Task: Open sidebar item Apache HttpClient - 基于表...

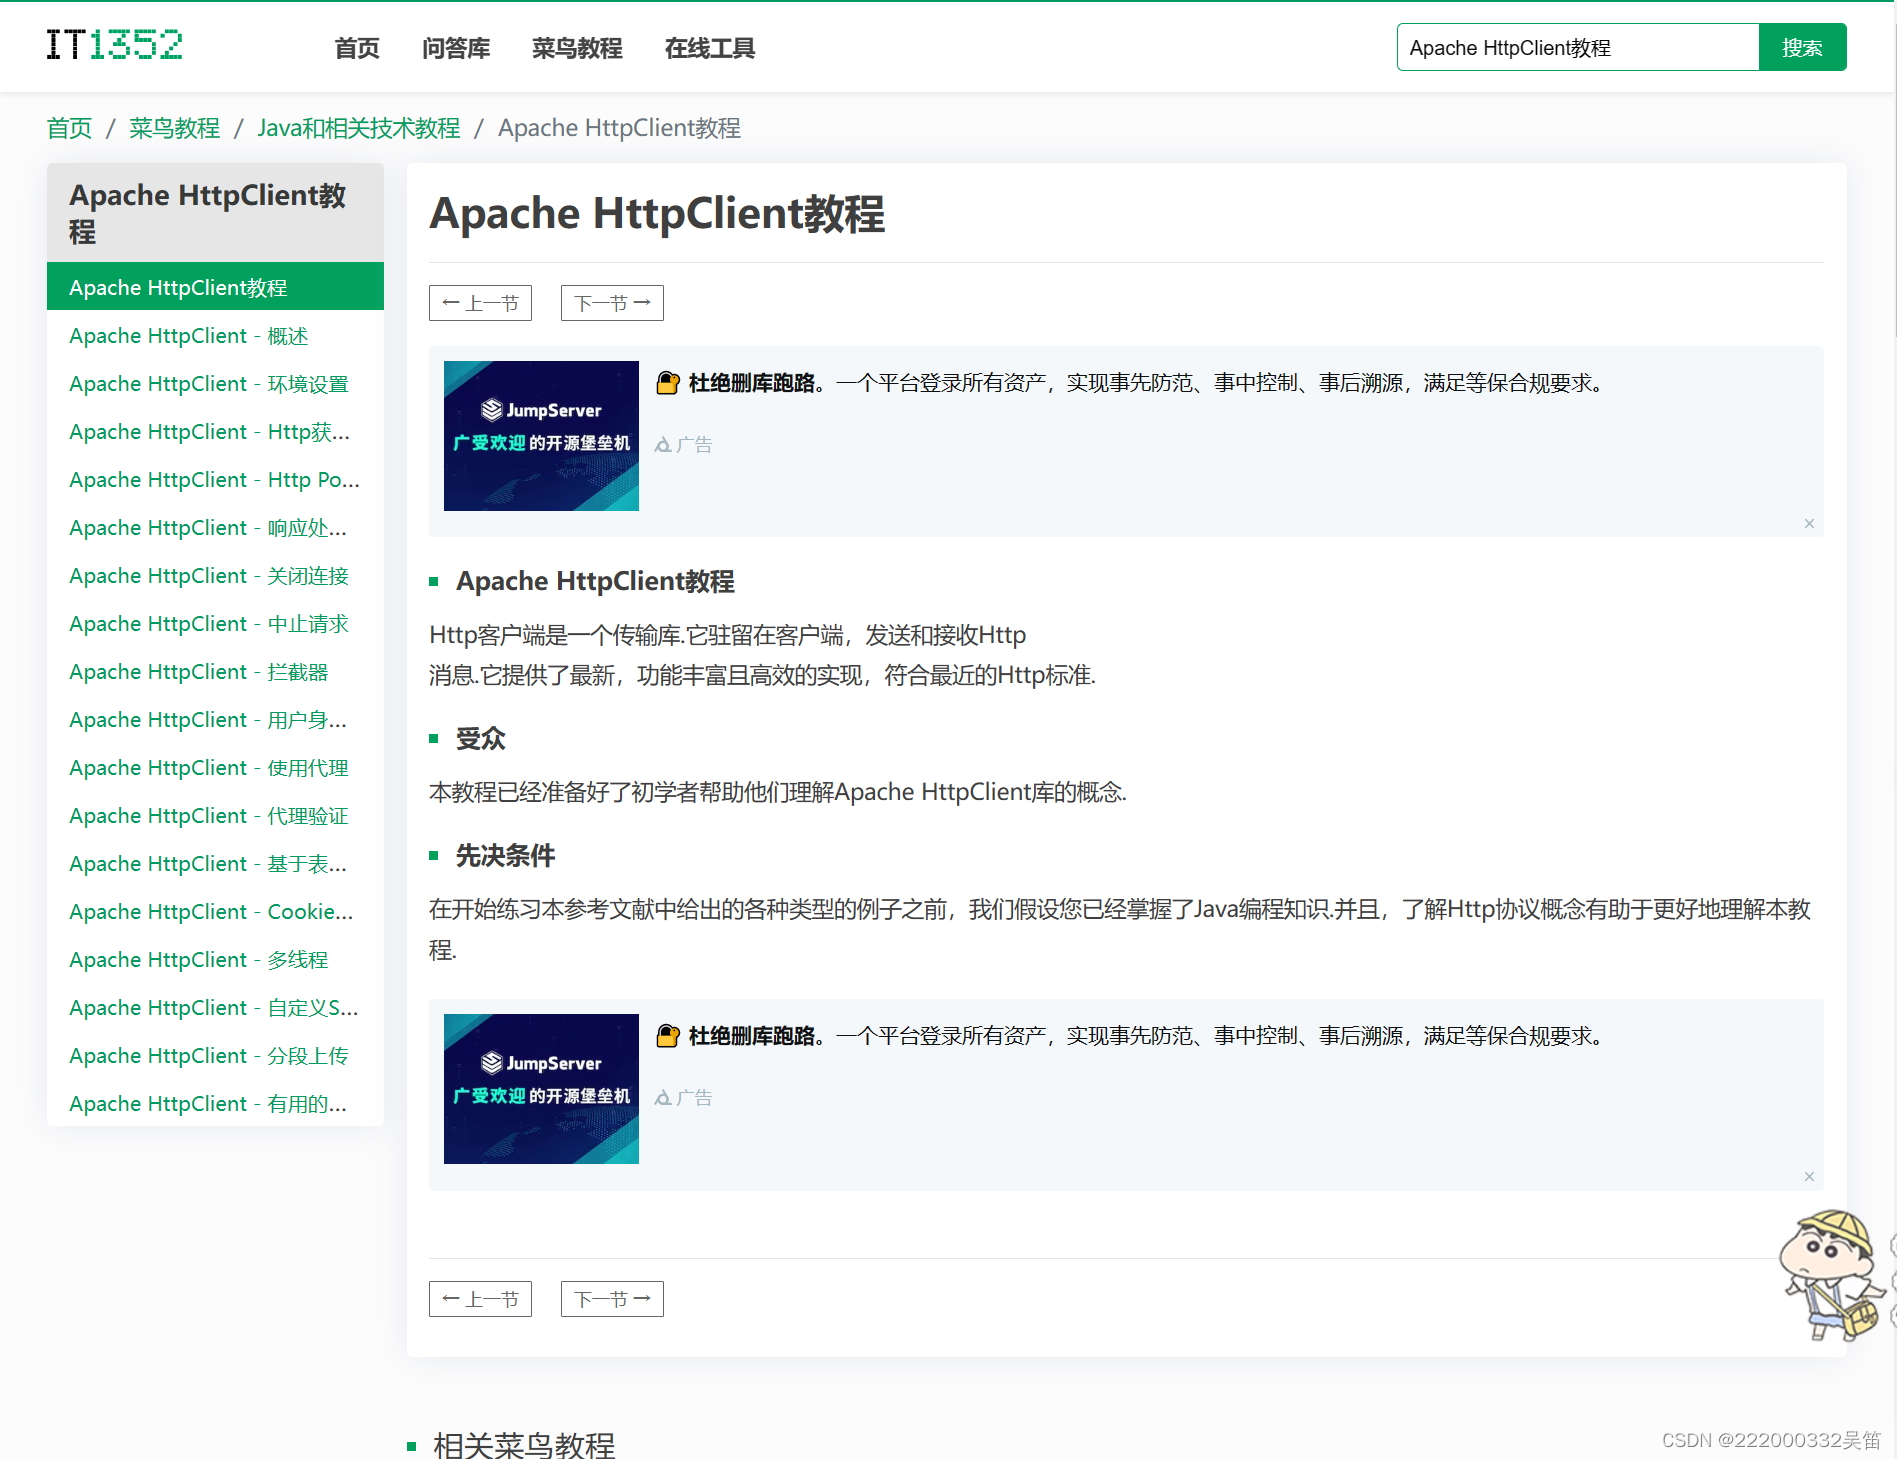Action: click(215, 864)
